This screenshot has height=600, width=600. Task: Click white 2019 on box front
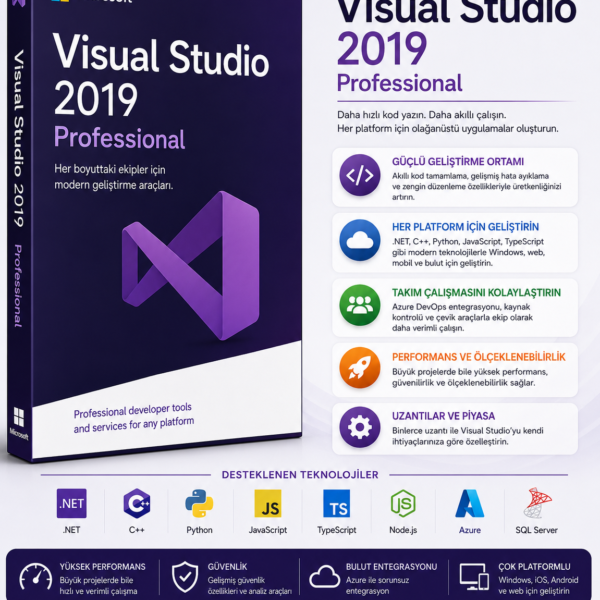pos(96,99)
